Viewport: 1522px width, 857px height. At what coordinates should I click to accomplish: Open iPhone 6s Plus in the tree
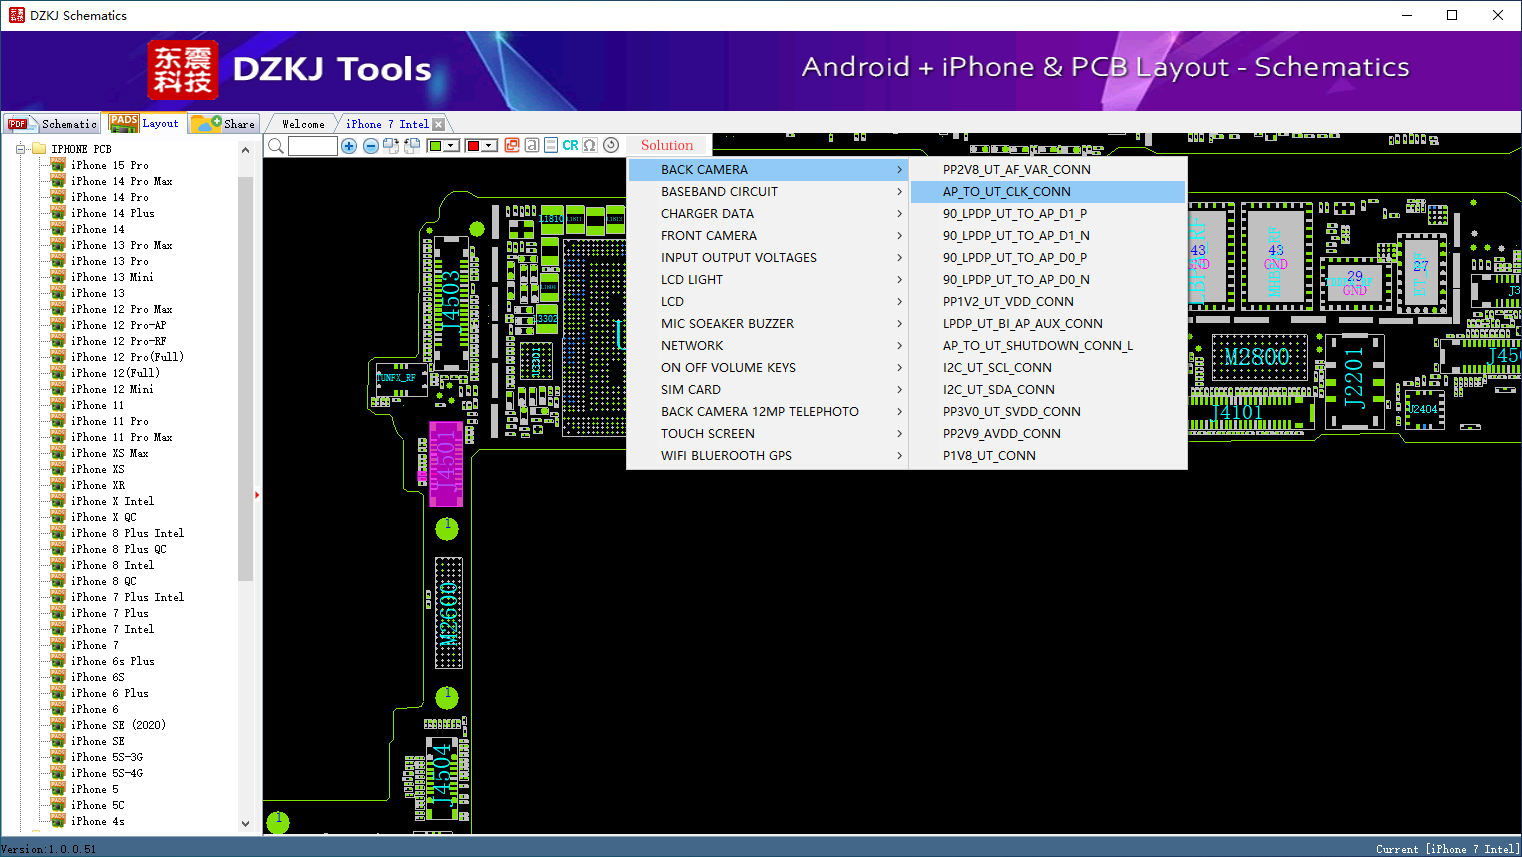coord(112,662)
